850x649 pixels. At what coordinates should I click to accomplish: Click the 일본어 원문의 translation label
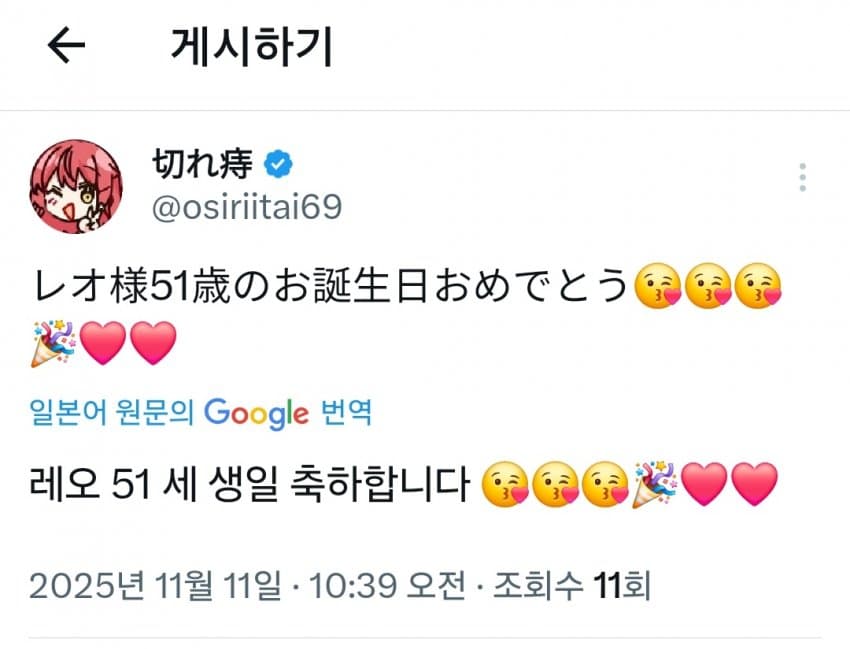pos(112,412)
